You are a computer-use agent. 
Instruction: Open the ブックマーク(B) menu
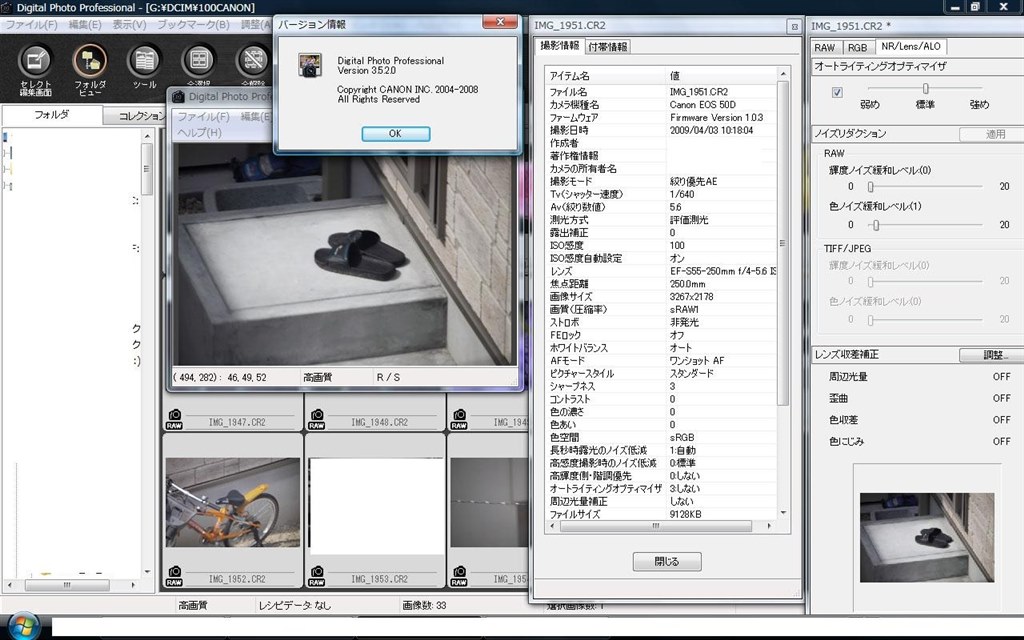(x=193, y=25)
